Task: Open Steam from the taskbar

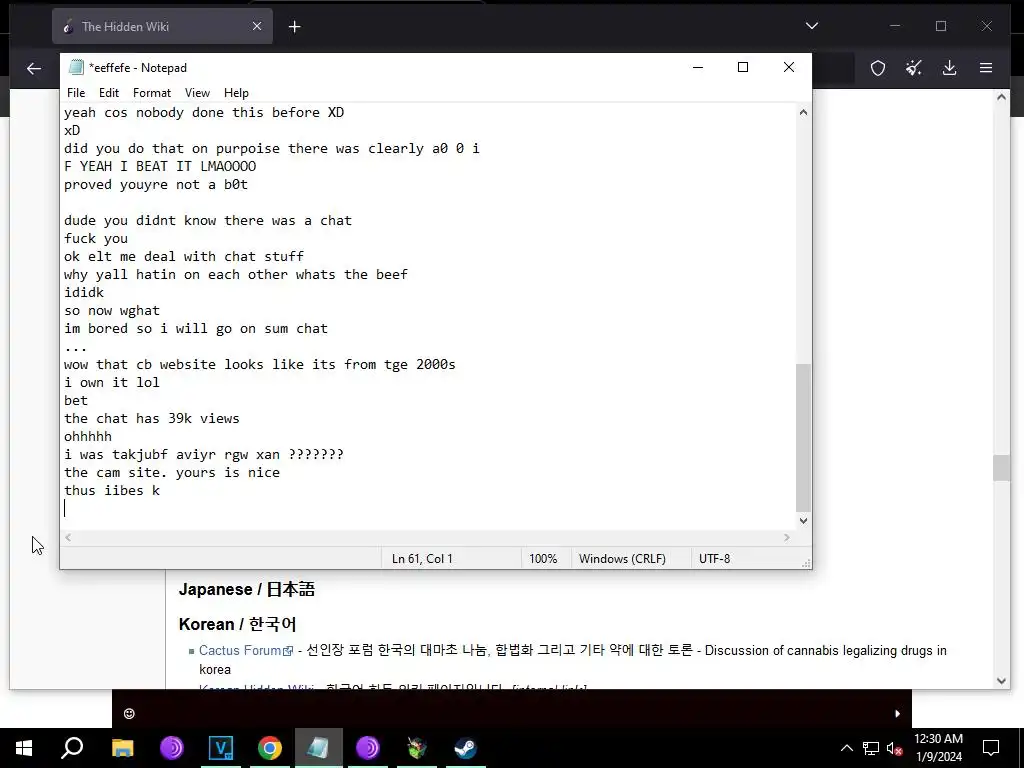Action: click(466, 748)
